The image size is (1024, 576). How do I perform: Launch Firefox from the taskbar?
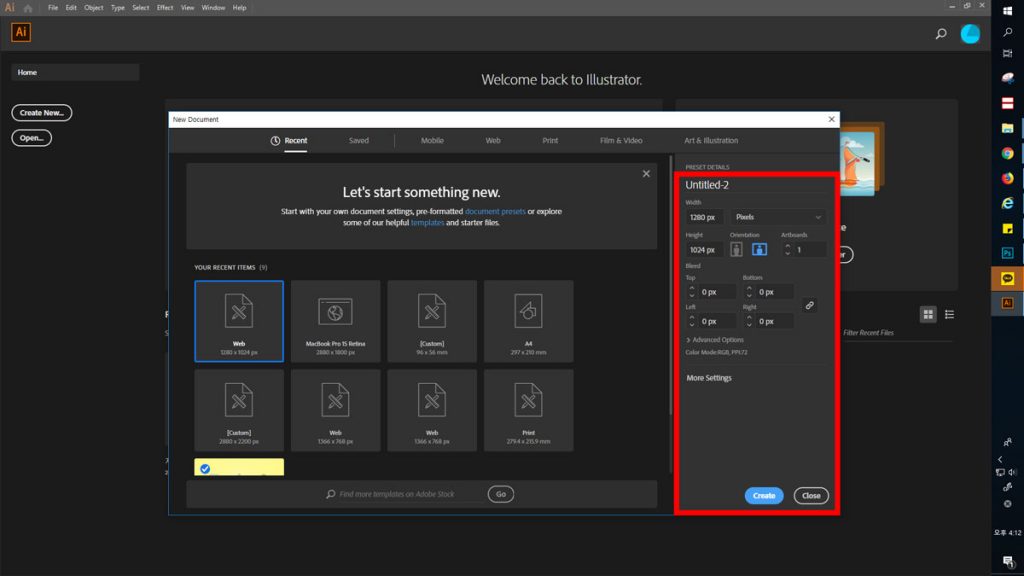pos(1008,178)
